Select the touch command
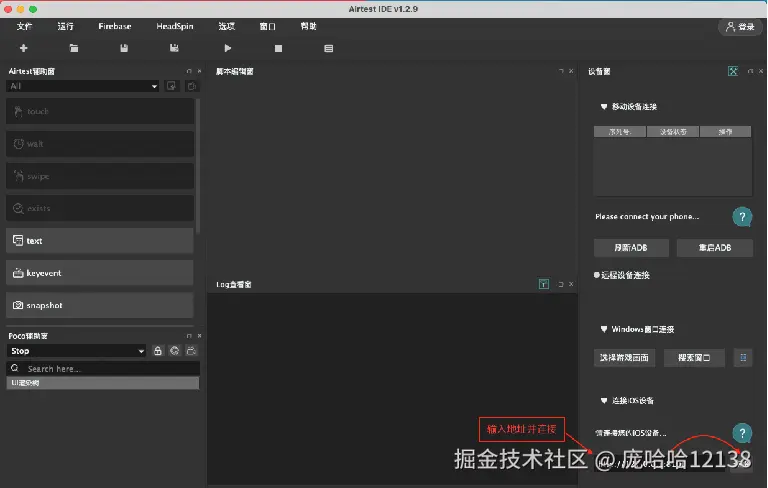 99,111
